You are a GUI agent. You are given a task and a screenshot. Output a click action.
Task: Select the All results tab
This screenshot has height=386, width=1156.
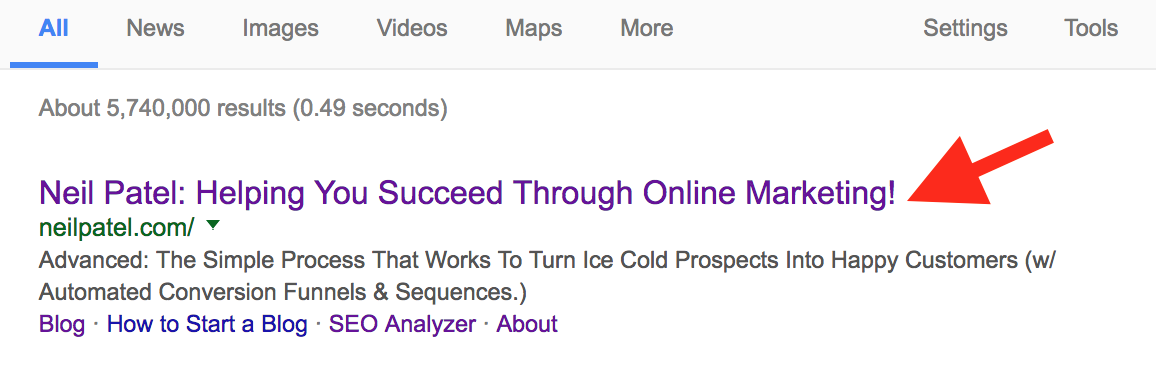[54, 29]
